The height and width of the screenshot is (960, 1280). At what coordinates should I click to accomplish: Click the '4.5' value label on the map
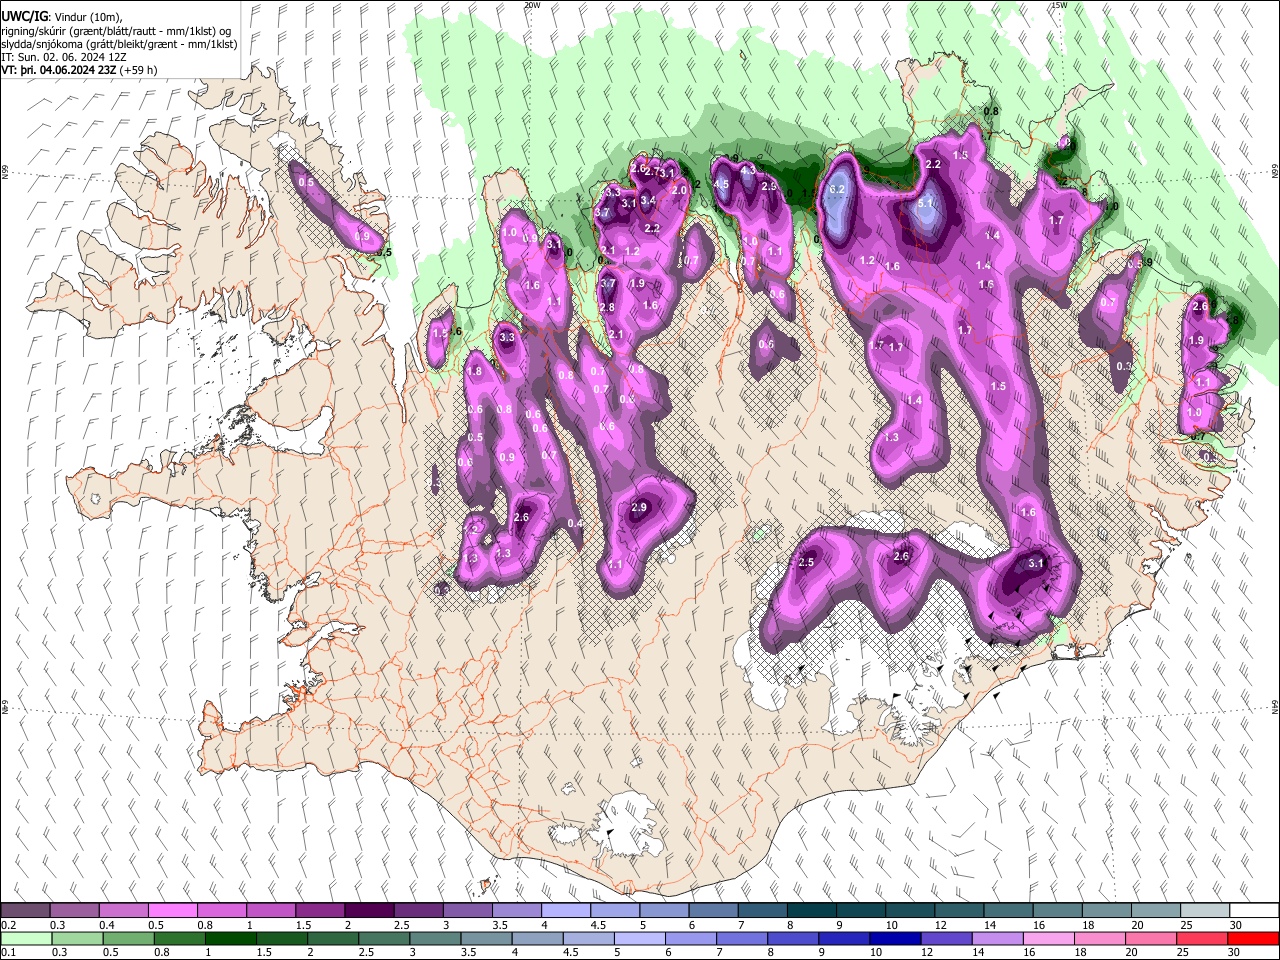[x=721, y=184]
